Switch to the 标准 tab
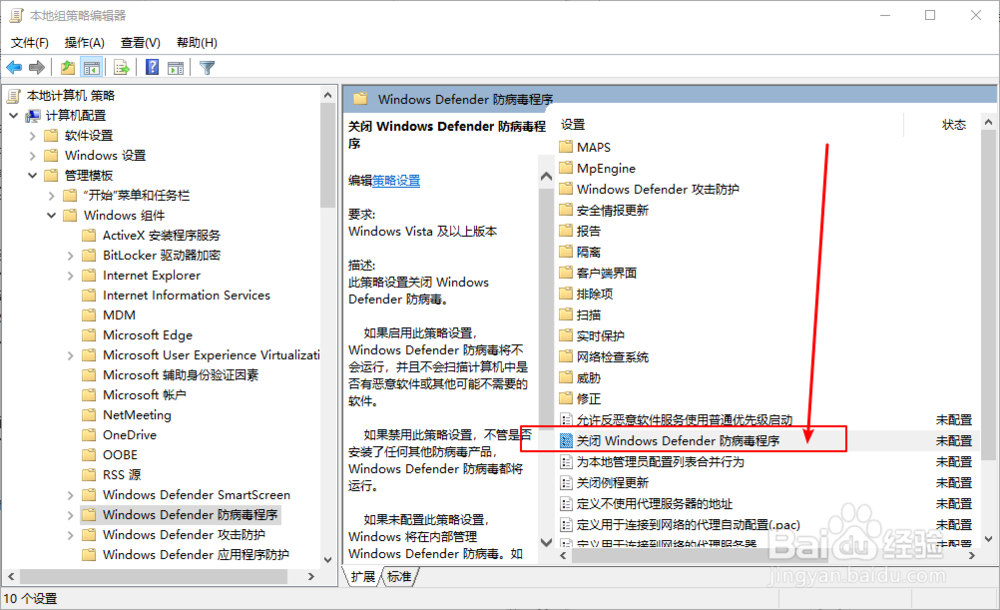This screenshot has width=1000, height=610. [399, 577]
